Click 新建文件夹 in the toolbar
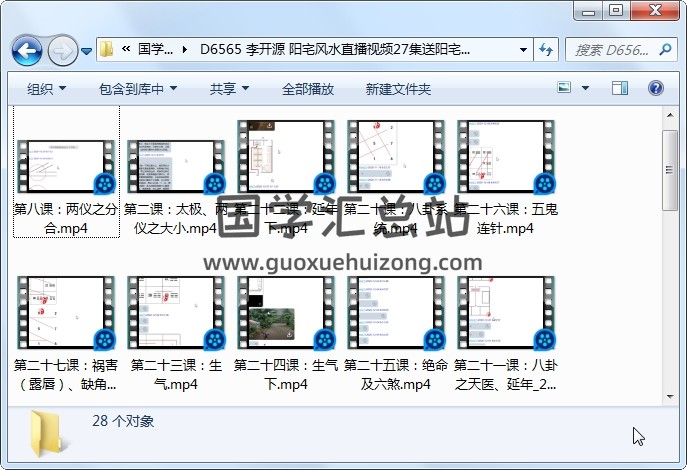Image resolution: width=687 pixels, height=470 pixels. point(398,89)
